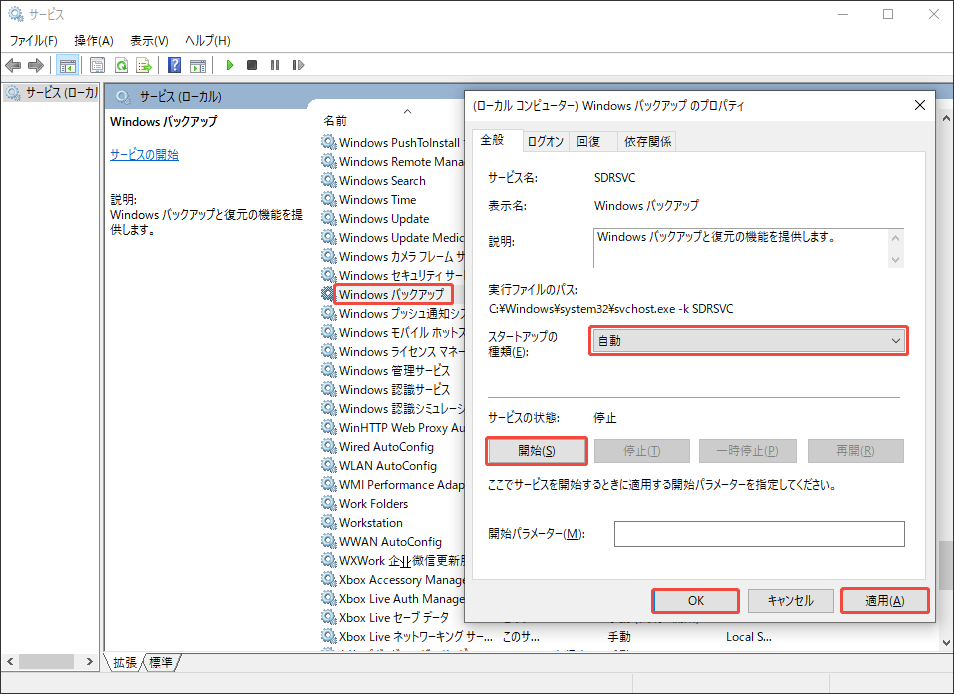The image size is (954, 694).
Task: Switch to the 拡張 view tab
Action: 125,662
